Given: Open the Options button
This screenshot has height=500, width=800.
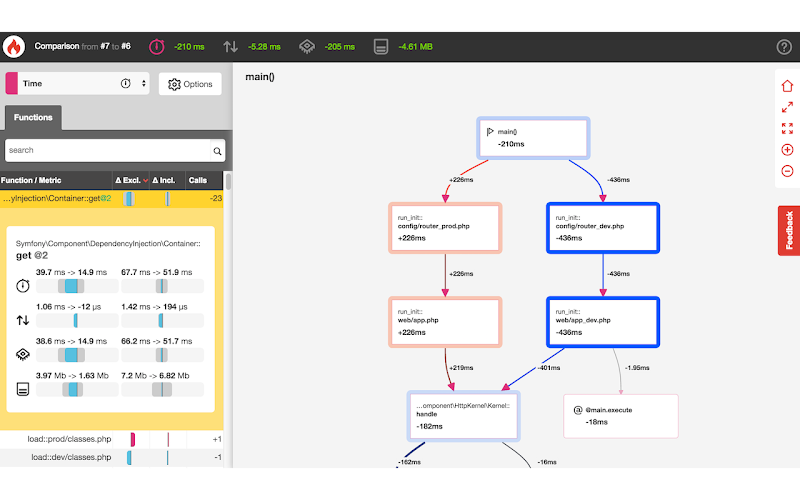Looking at the screenshot, I should tap(190, 84).
